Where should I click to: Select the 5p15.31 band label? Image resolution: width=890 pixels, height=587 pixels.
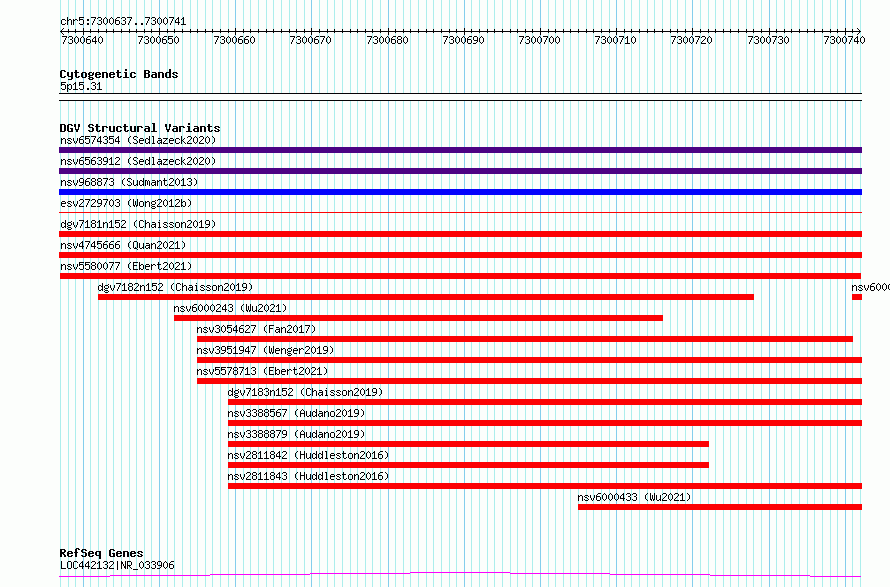pyautogui.click(x=81, y=86)
